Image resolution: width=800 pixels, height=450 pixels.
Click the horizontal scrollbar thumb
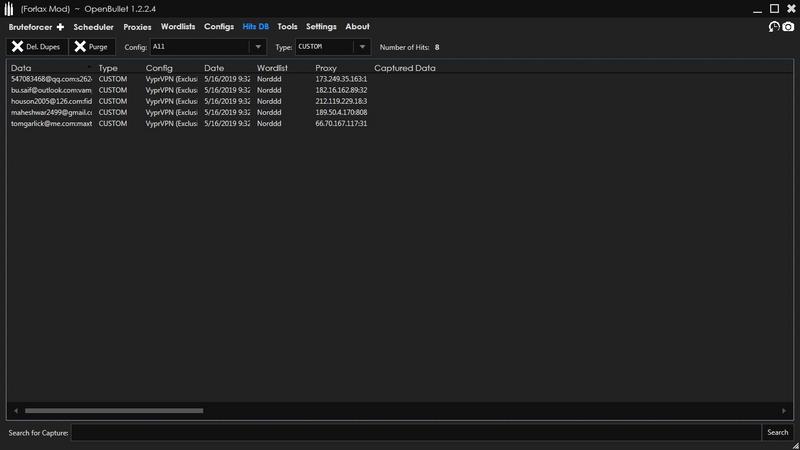[x=114, y=411]
